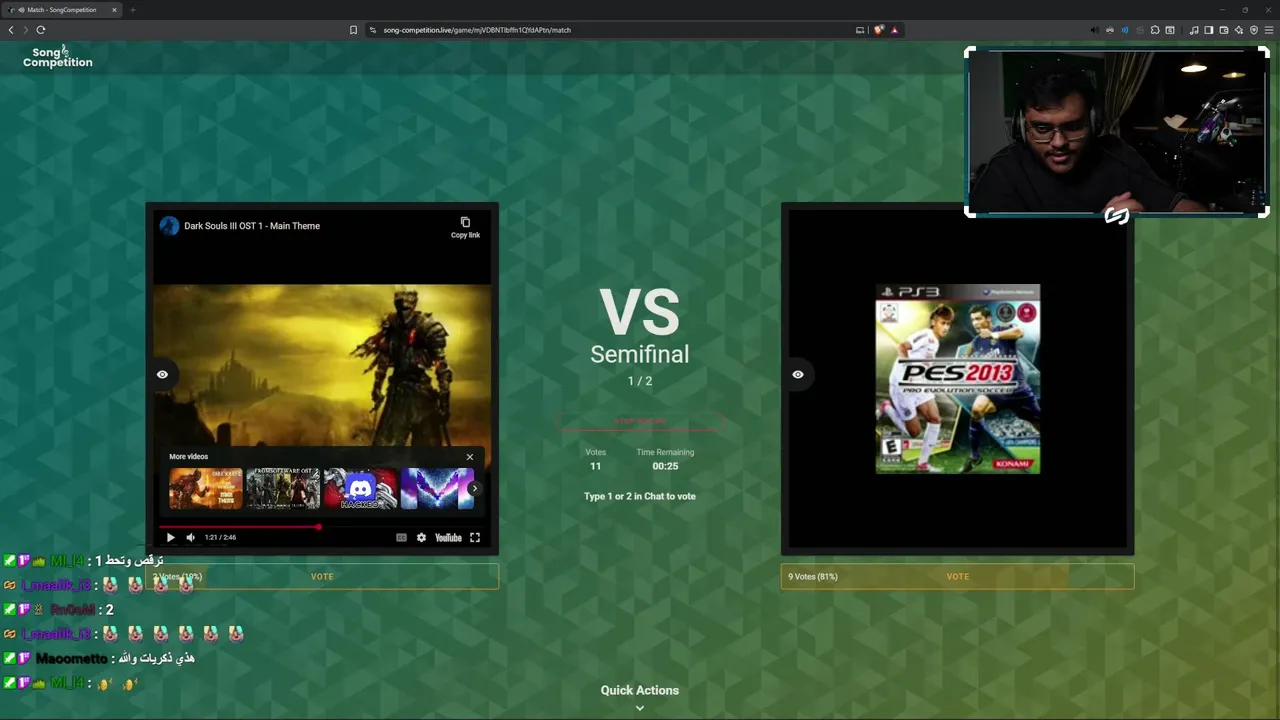This screenshot has height=720, width=1280.
Task: Open the Brave VPN shield icon
Action: coord(1254,30)
